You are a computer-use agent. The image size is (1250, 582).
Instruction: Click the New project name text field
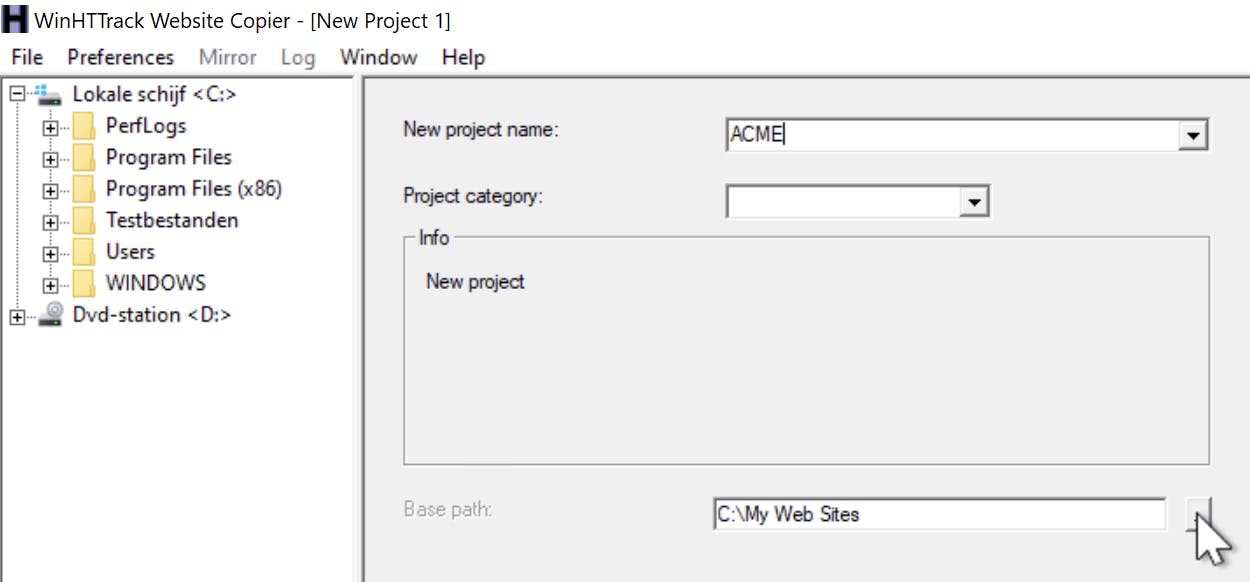[x=950, y=135]
